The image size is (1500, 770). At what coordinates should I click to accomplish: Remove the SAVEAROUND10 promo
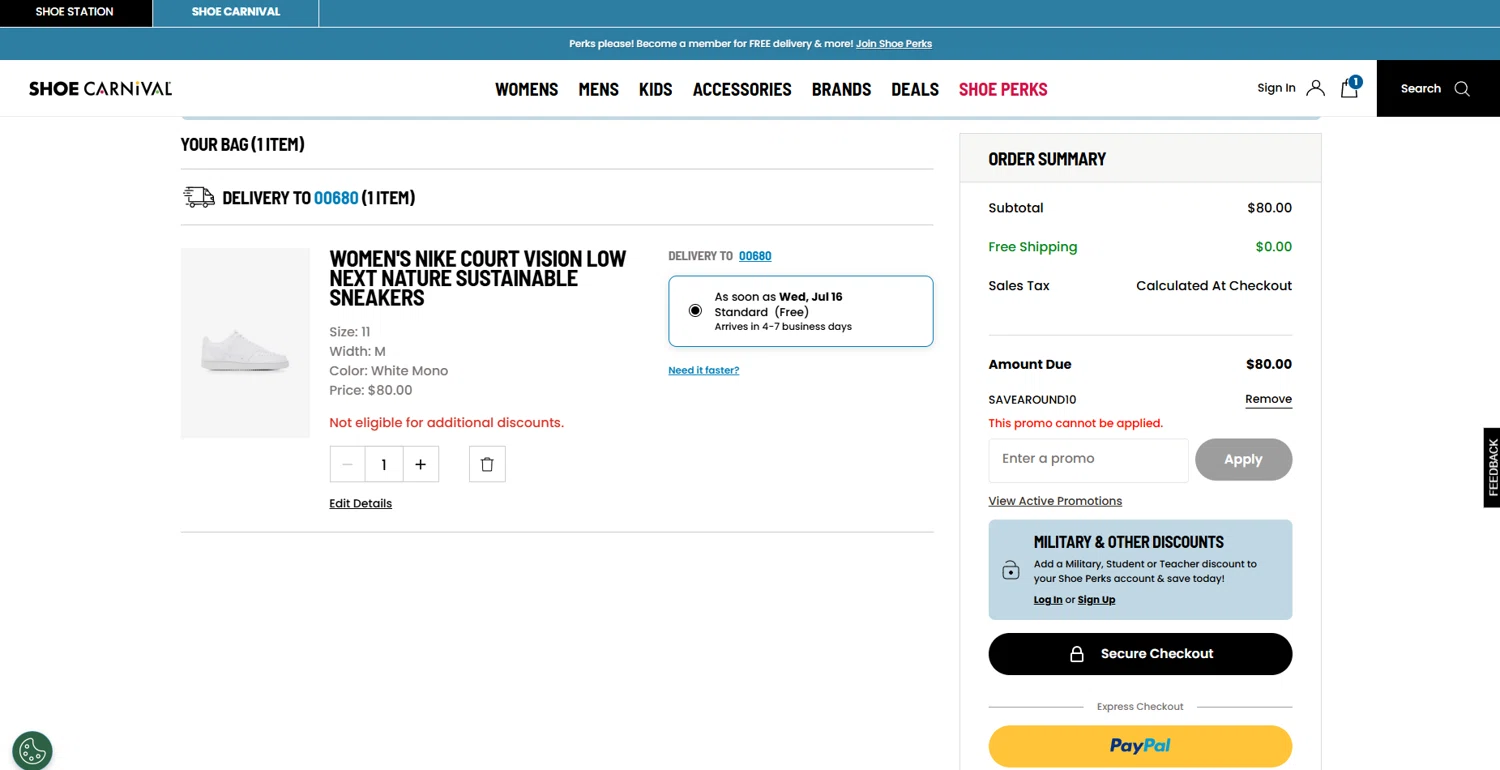tap(1268, 399)
